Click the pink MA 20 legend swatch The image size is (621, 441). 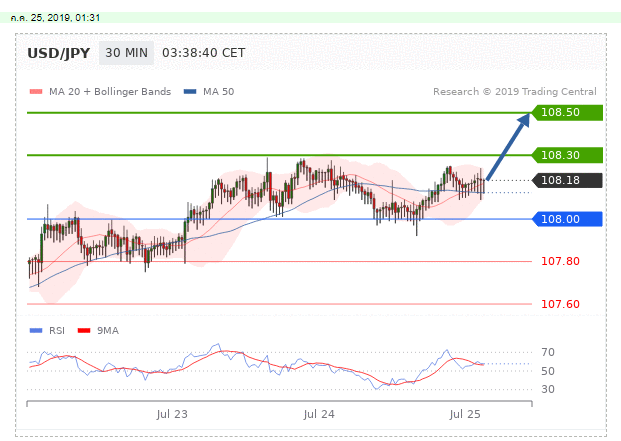click(x=36, y=92)
